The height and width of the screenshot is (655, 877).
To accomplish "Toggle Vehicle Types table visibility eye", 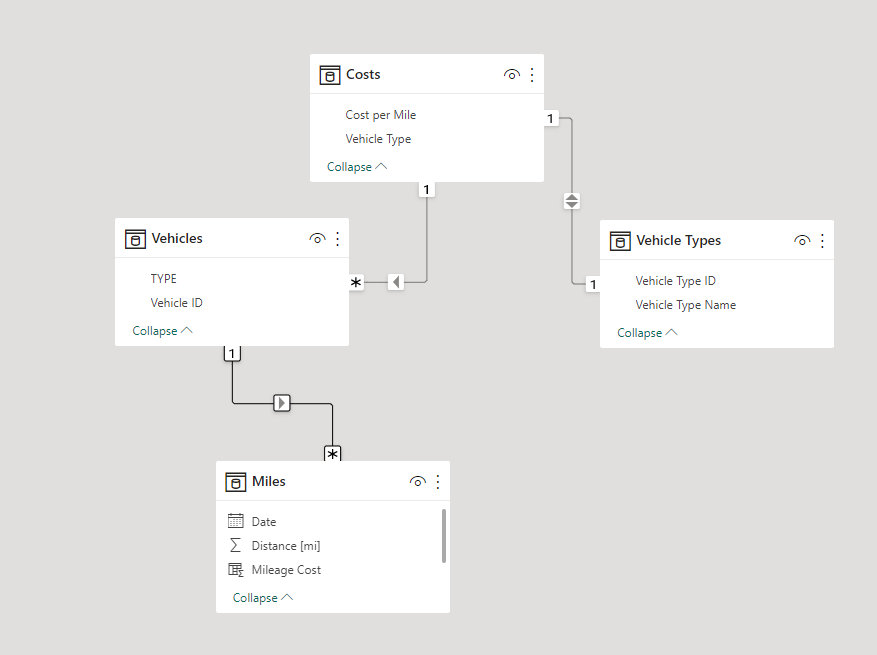I will tap(802, 241).
